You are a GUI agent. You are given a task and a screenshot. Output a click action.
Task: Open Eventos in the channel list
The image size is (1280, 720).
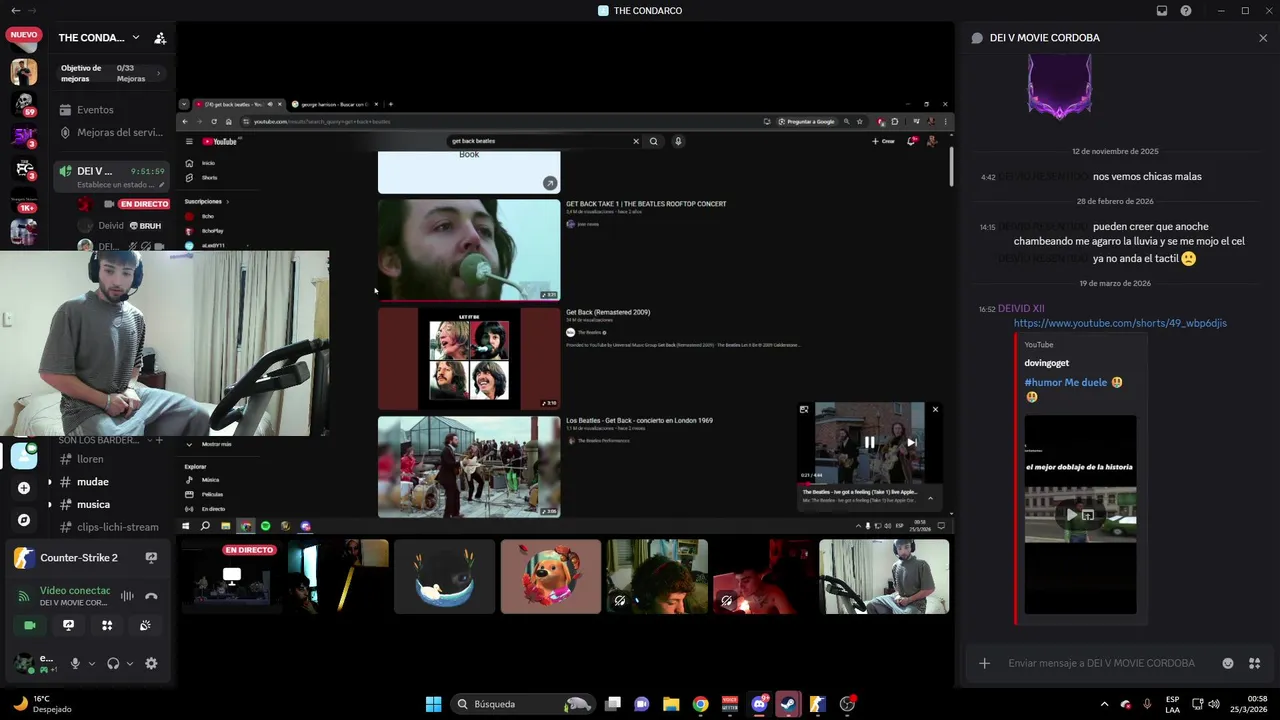tap(95, 110)
